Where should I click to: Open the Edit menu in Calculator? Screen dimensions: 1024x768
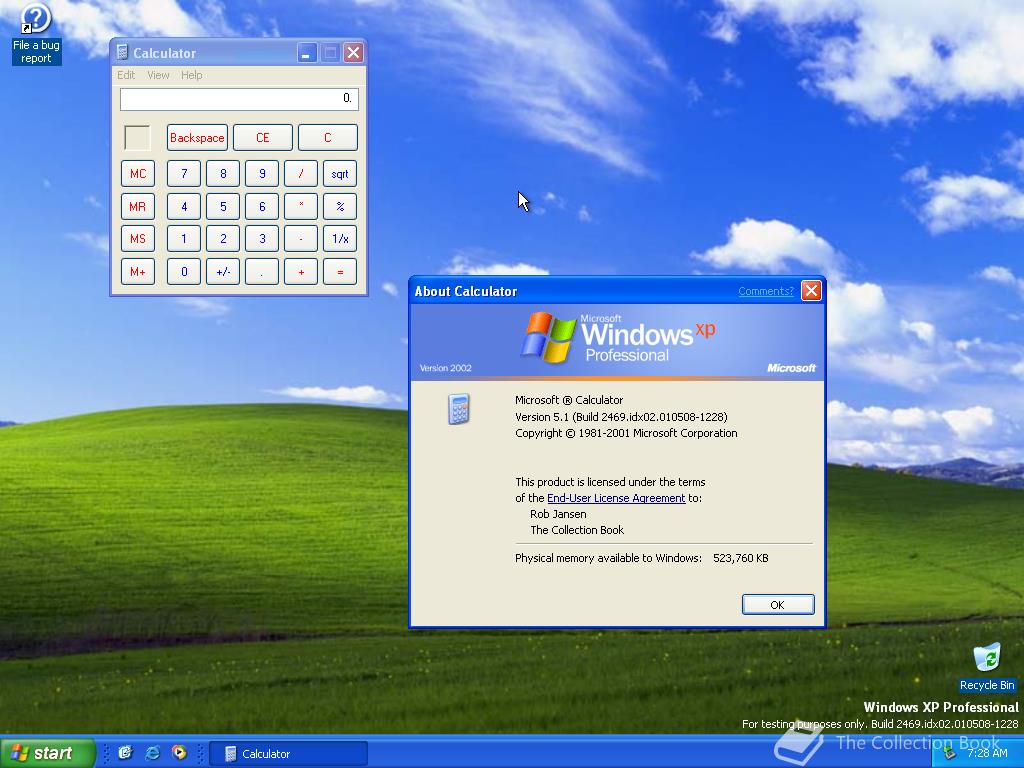[126, 75]
